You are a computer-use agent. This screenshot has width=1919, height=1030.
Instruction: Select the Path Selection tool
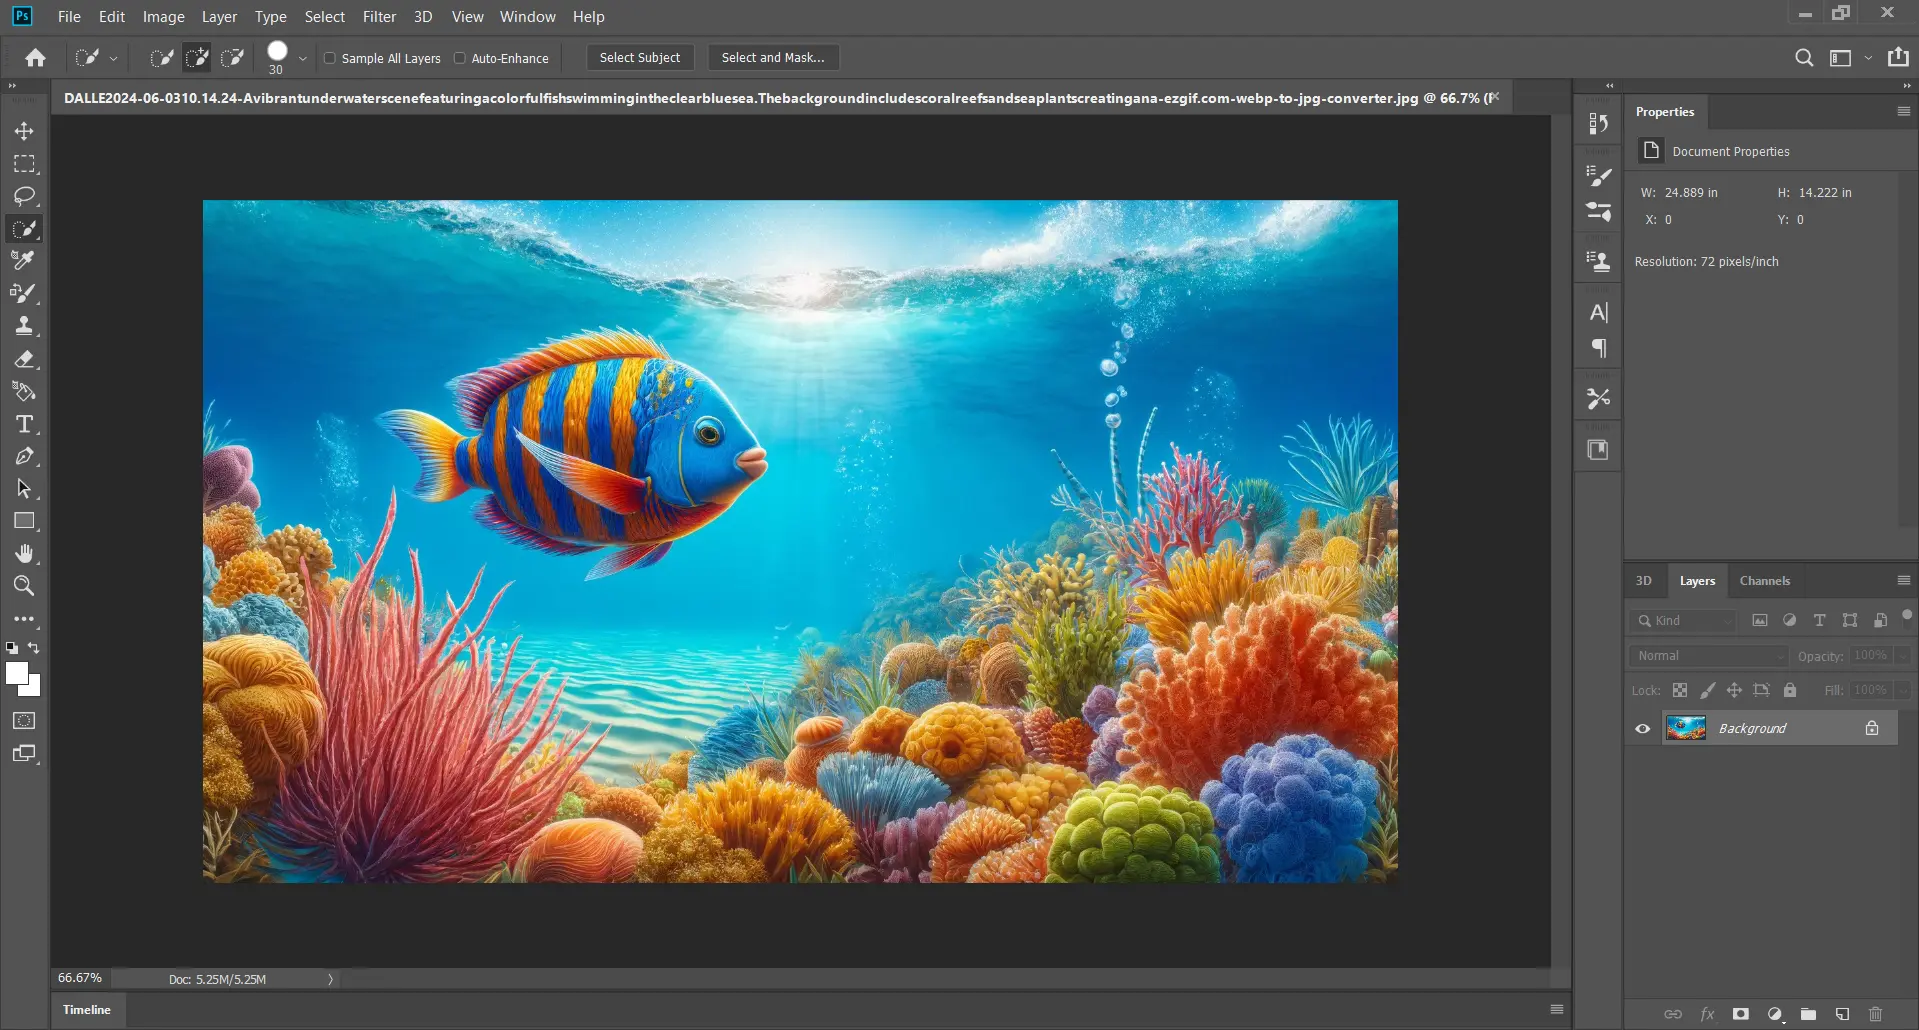(x=24, y=489)
